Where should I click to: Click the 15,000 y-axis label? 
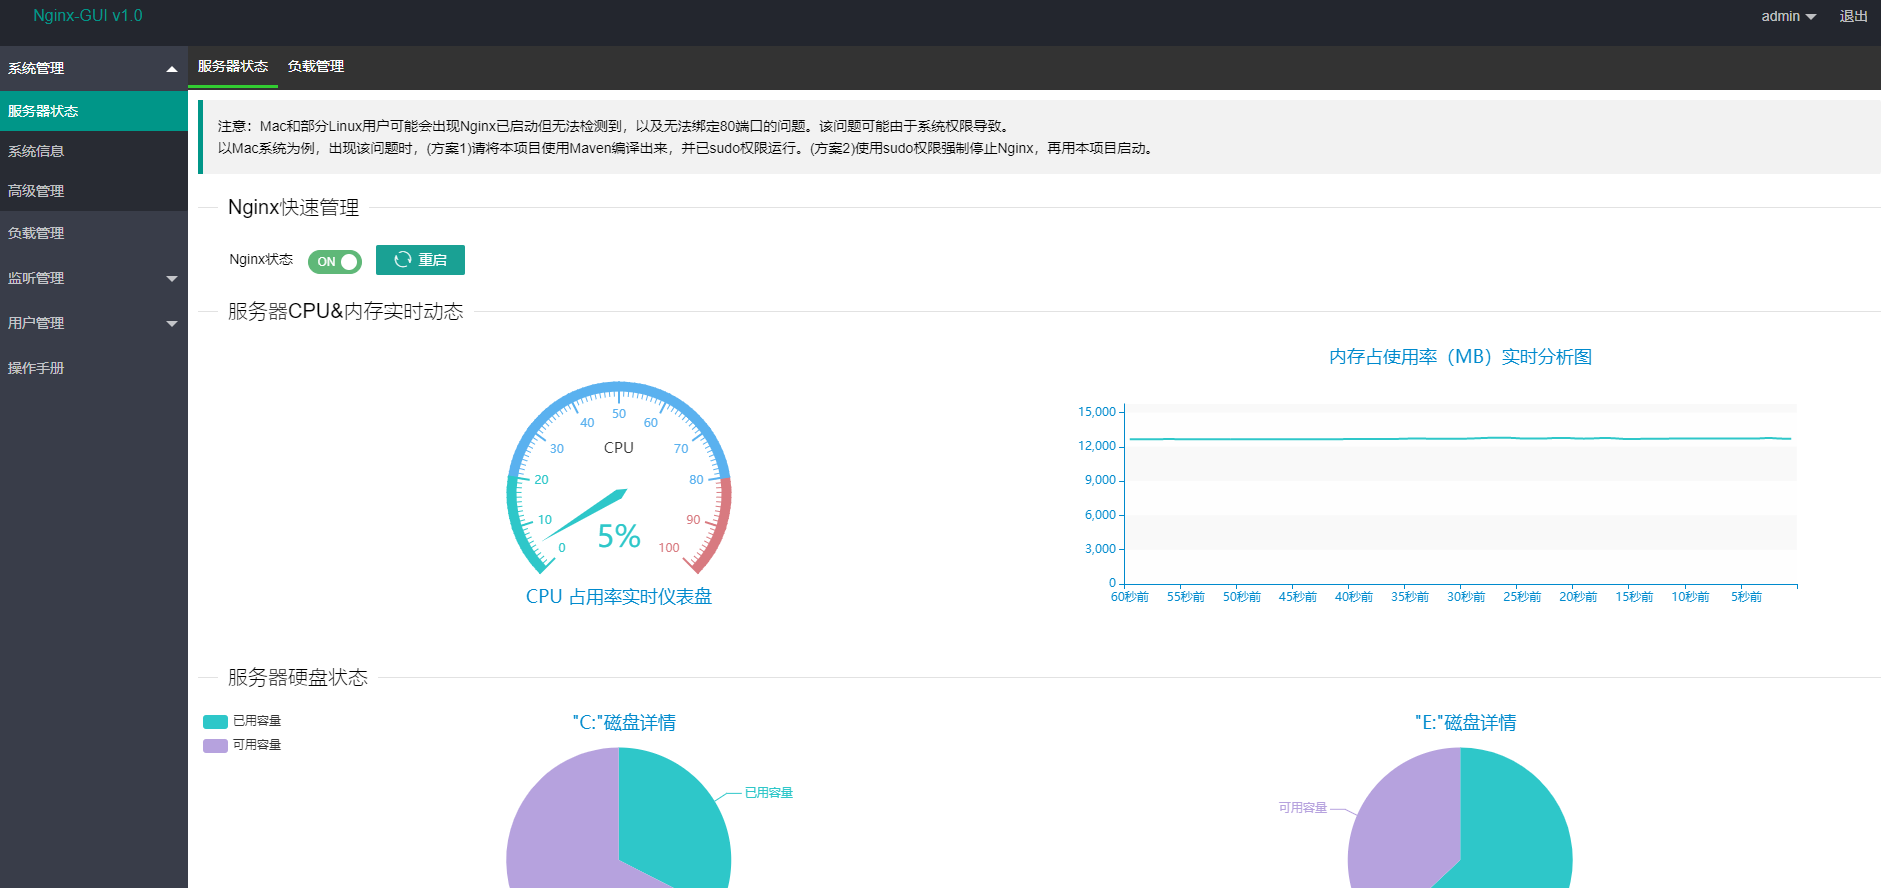1097,412
